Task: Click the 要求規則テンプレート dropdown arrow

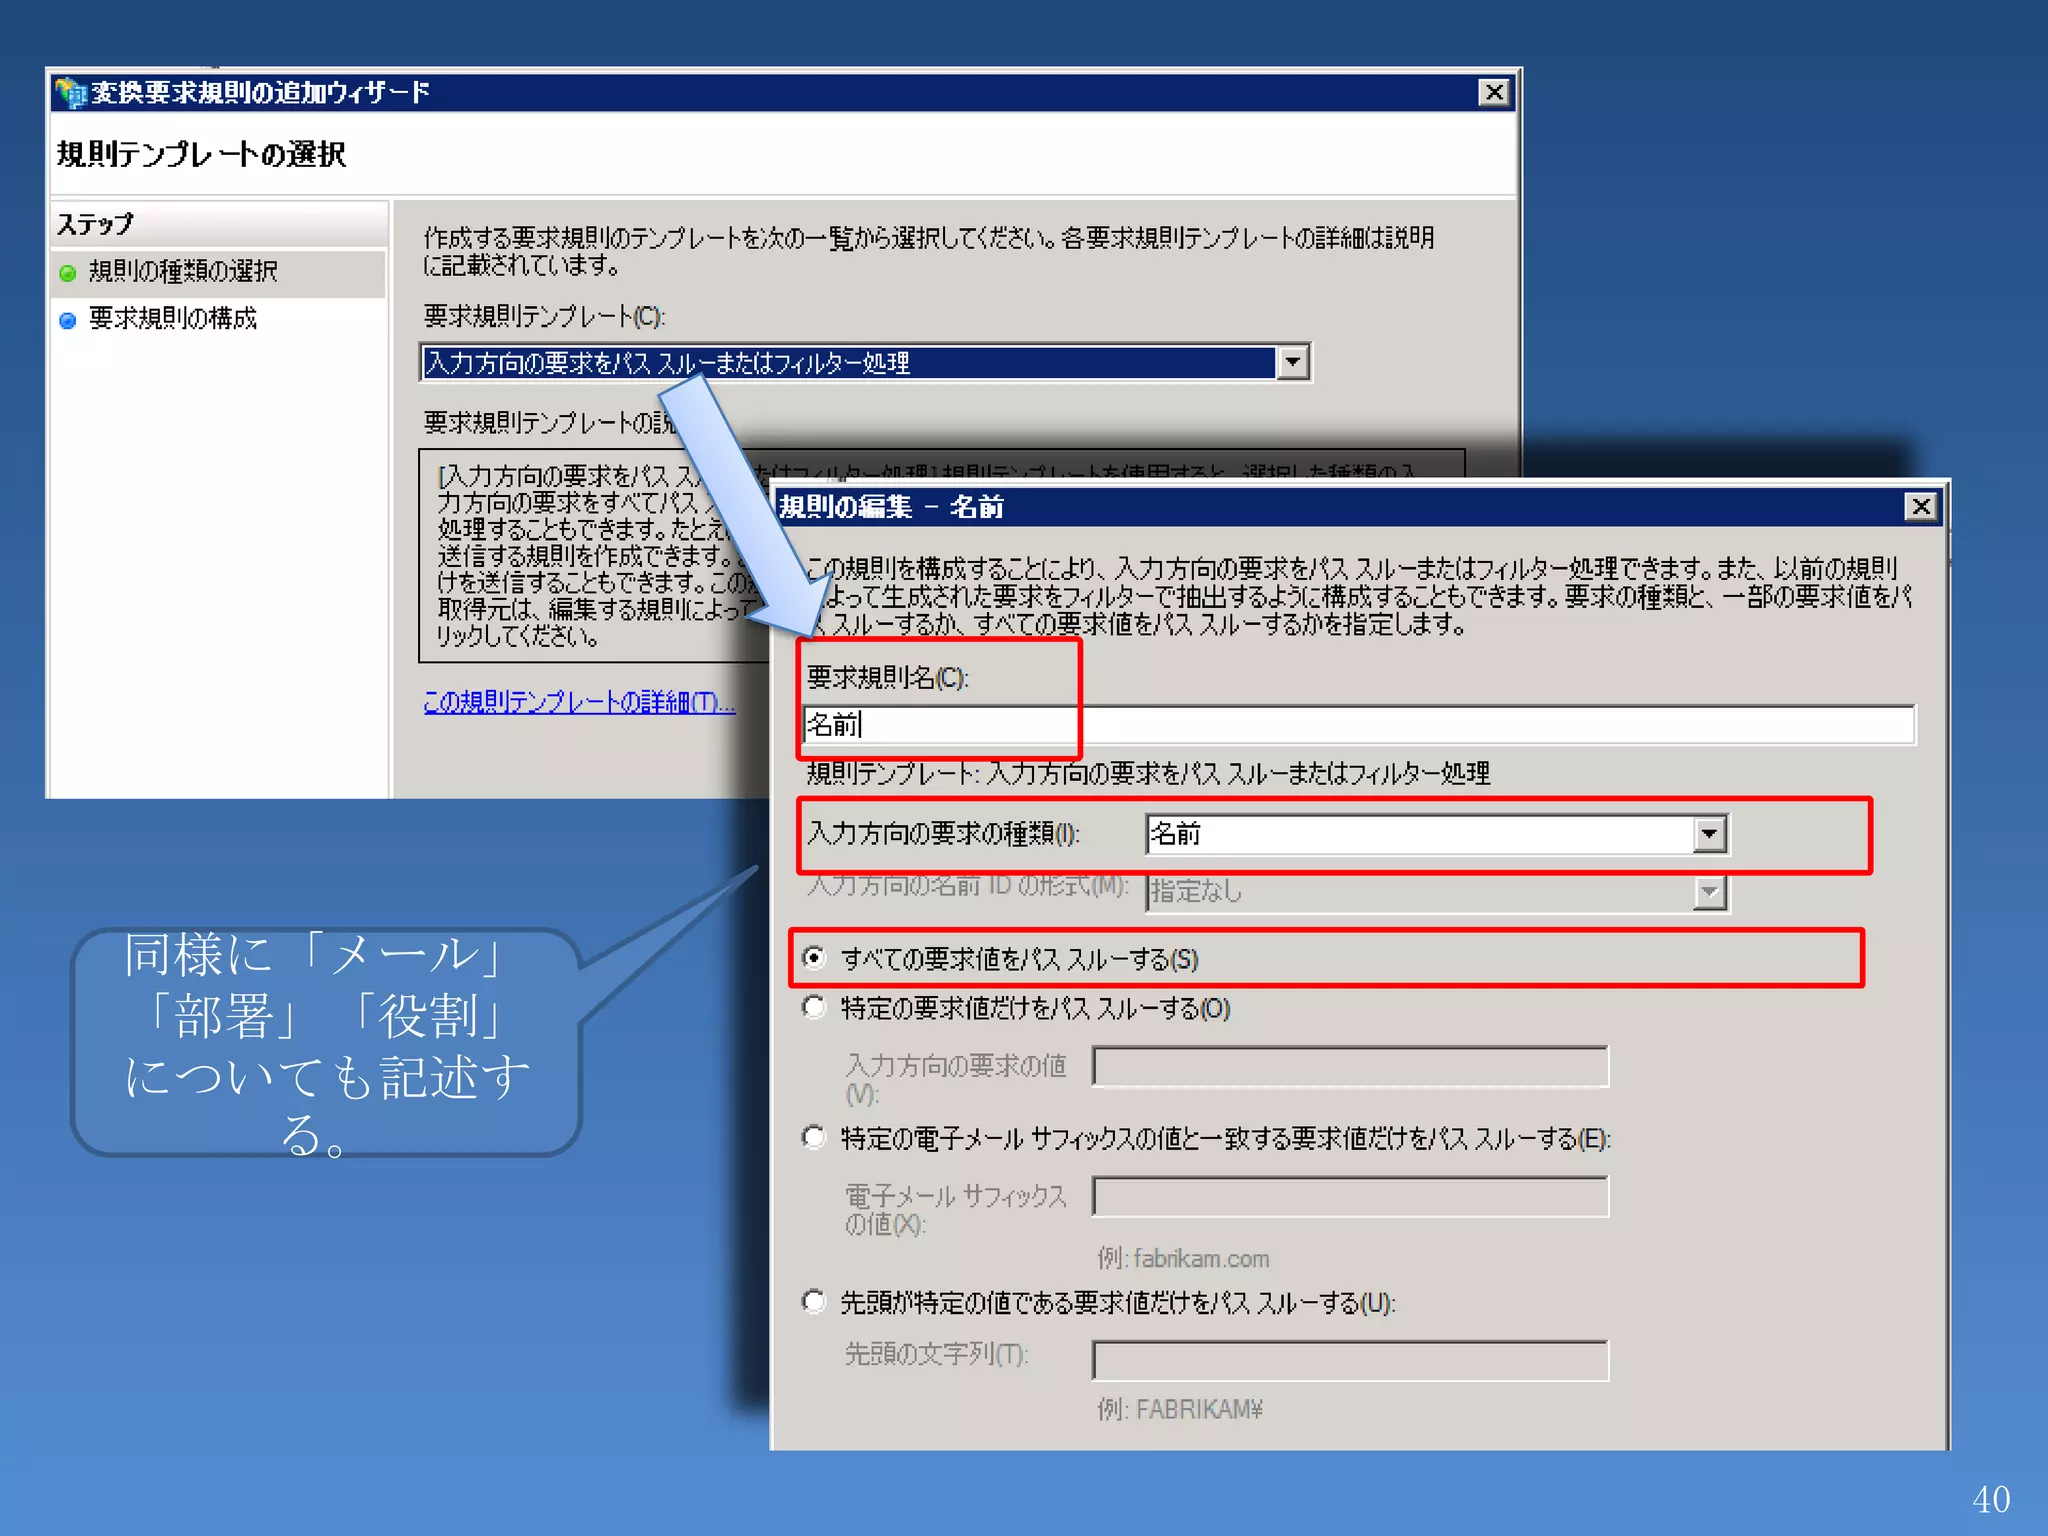Action: pyautogui.click(x=1293, y=362)
